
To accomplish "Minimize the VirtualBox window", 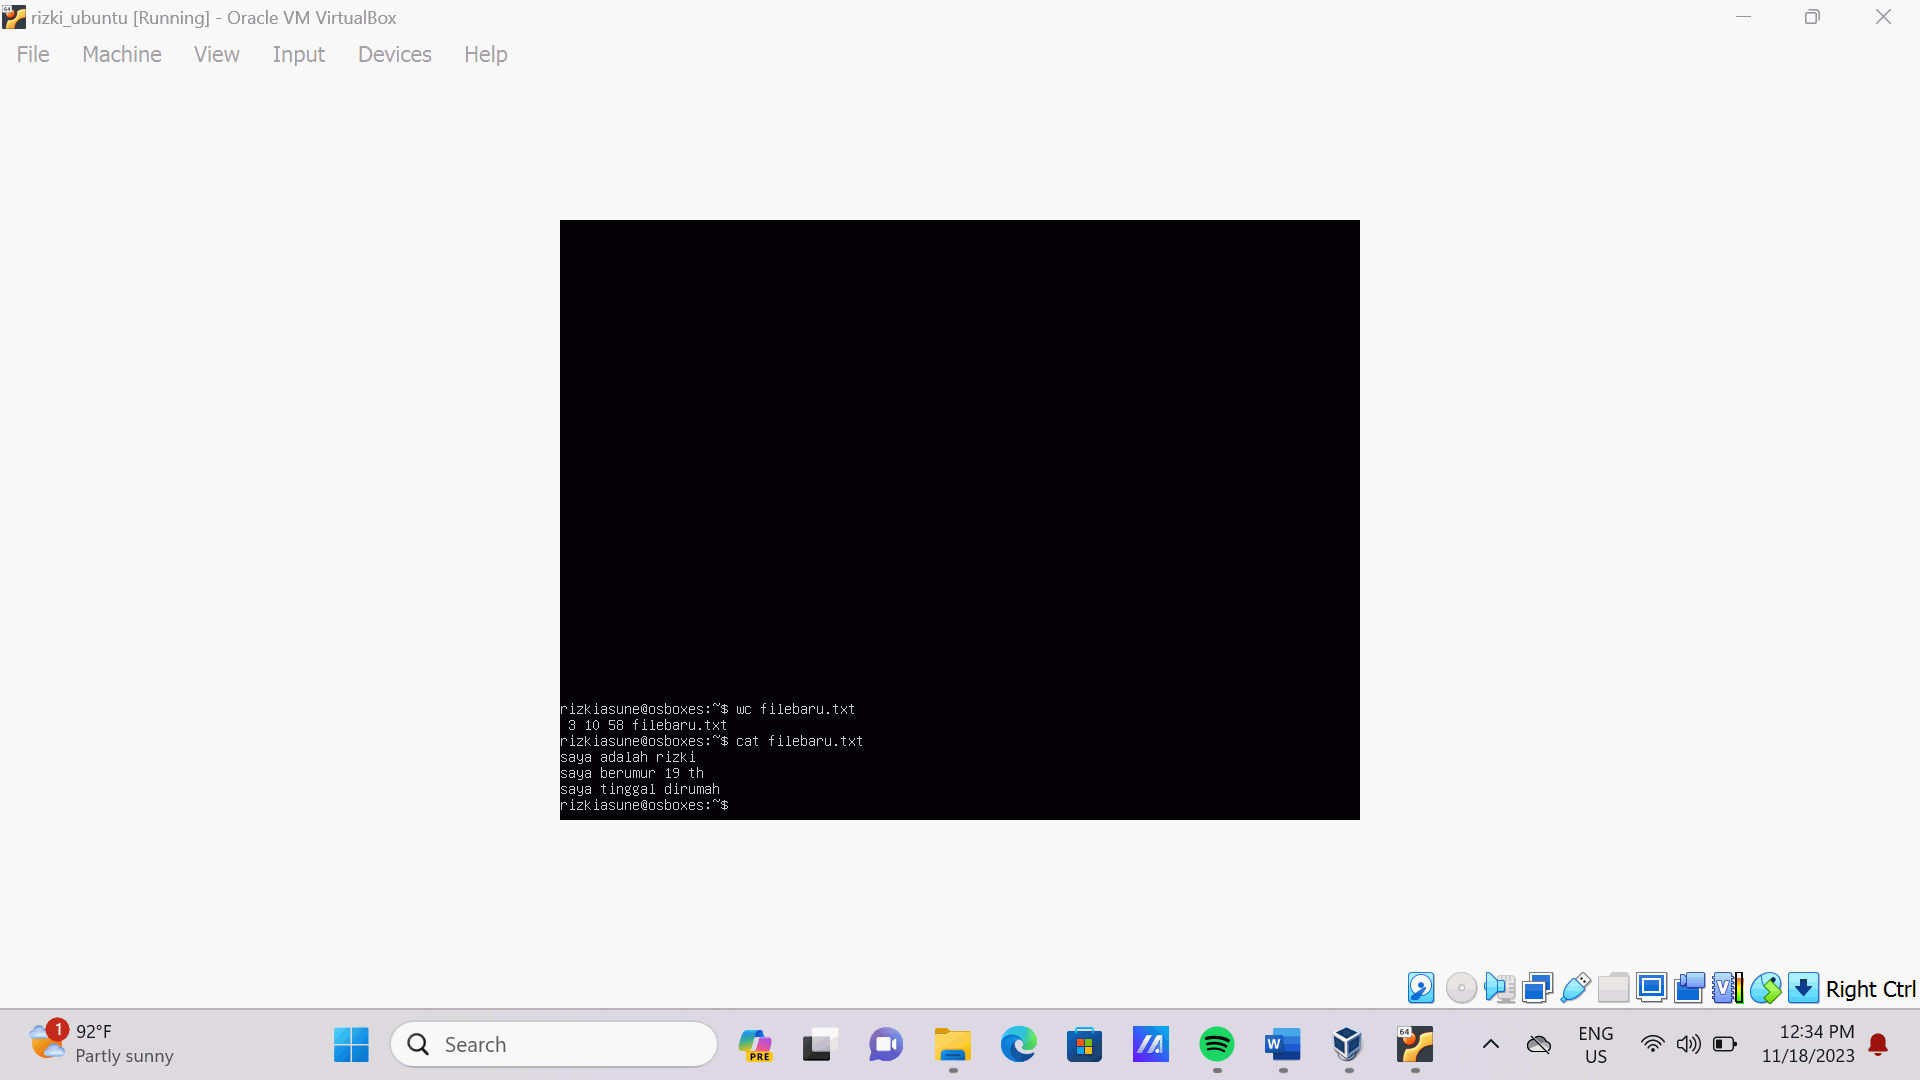I will click(x=1743, y=17).
